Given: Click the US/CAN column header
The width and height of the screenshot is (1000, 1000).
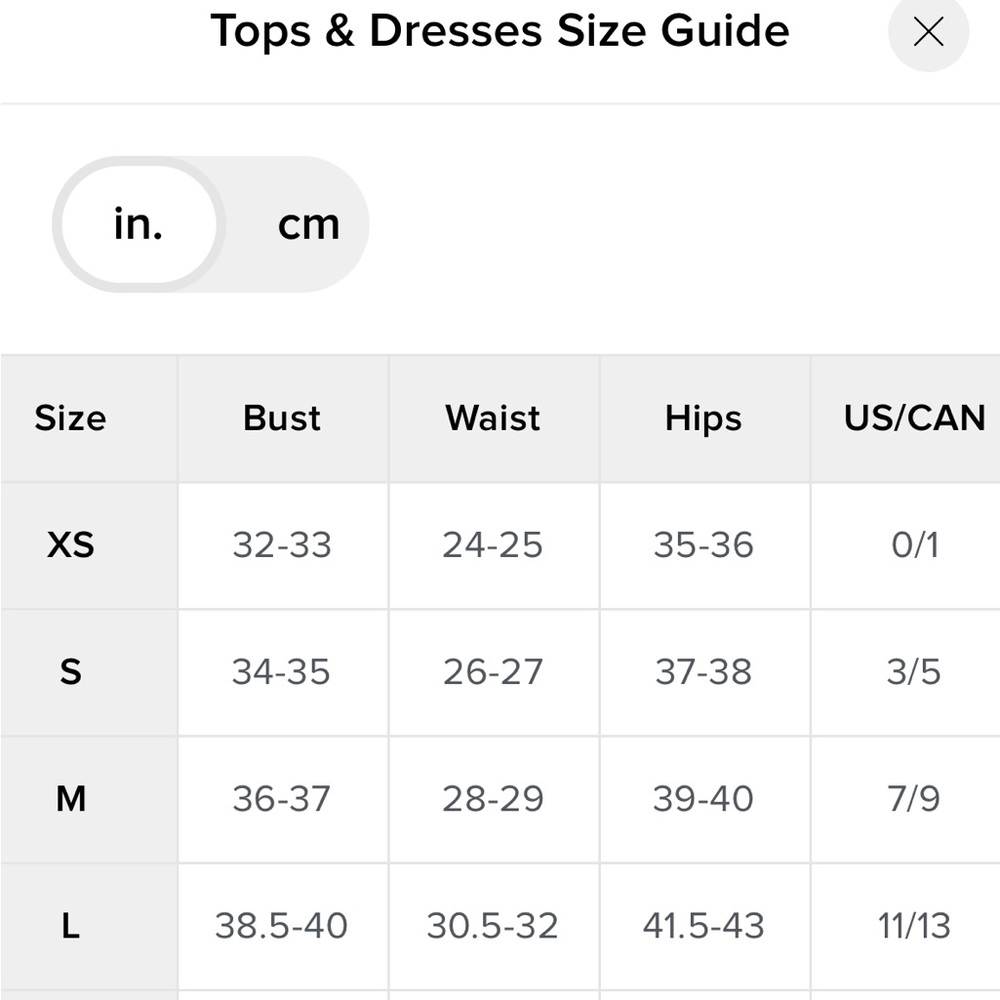Looking at the screenshot, I should click(x=914, y=418).
